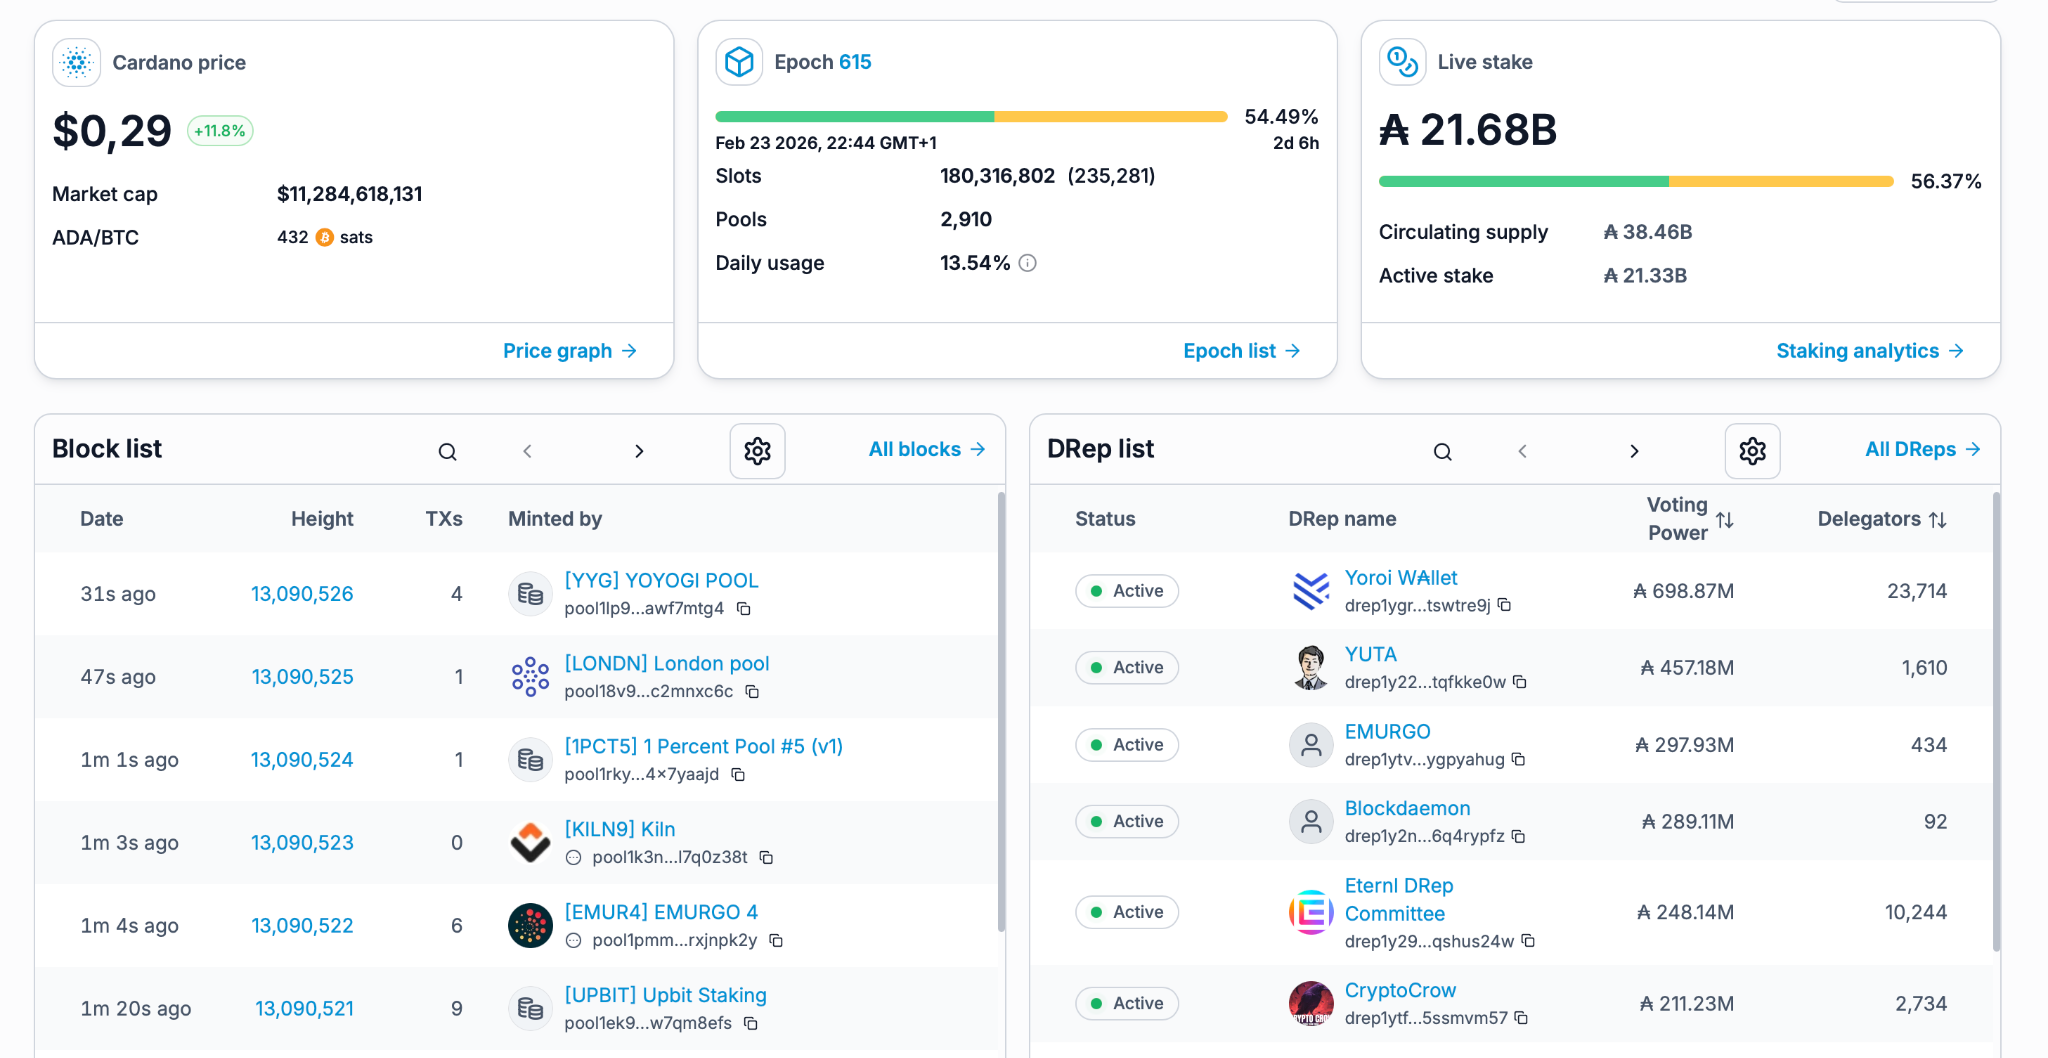Screen dimensions: 2048x1058
Task: Copy YOYOGI POOL pool ID
Action: [x=744, y=608]
